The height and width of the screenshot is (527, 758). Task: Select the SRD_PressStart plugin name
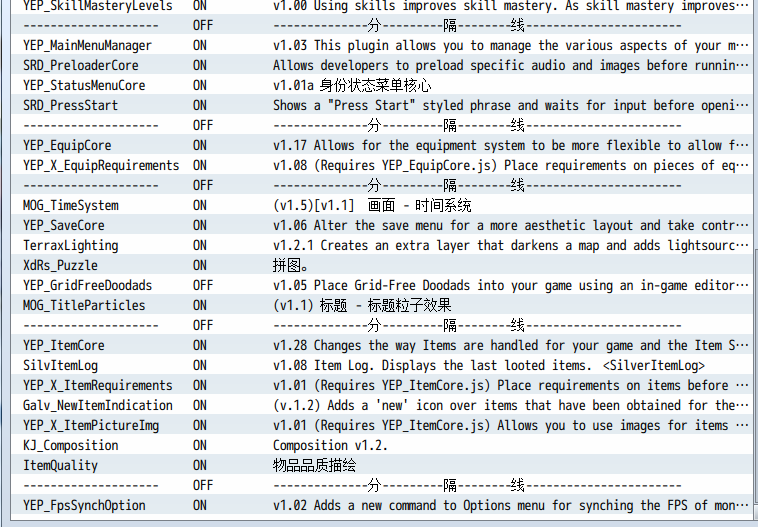(71, 105)
